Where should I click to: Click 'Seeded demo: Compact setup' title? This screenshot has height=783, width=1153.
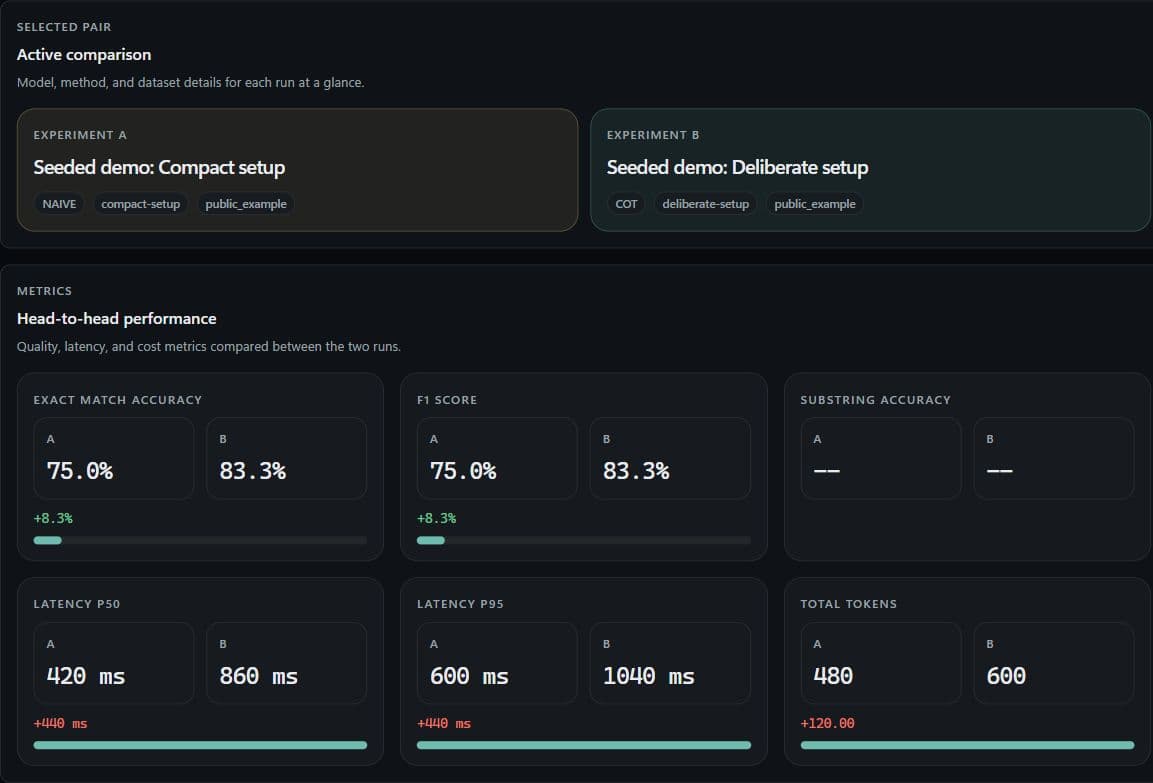click(159, 168)
